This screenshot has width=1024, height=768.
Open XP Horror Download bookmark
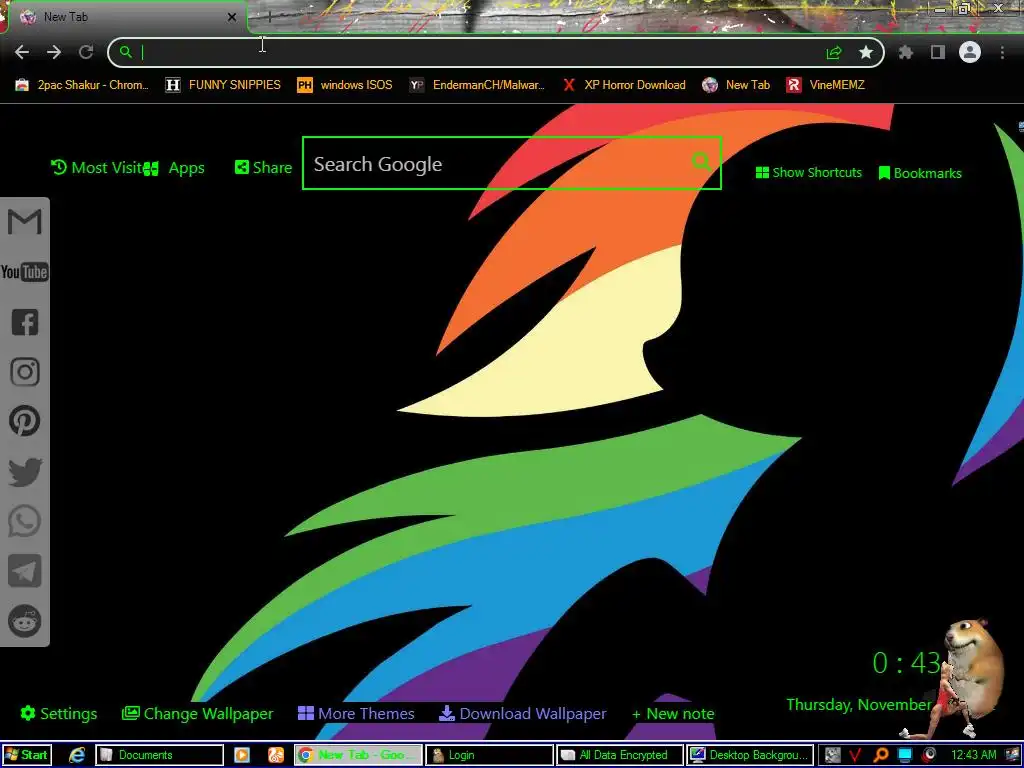point(625,85)
